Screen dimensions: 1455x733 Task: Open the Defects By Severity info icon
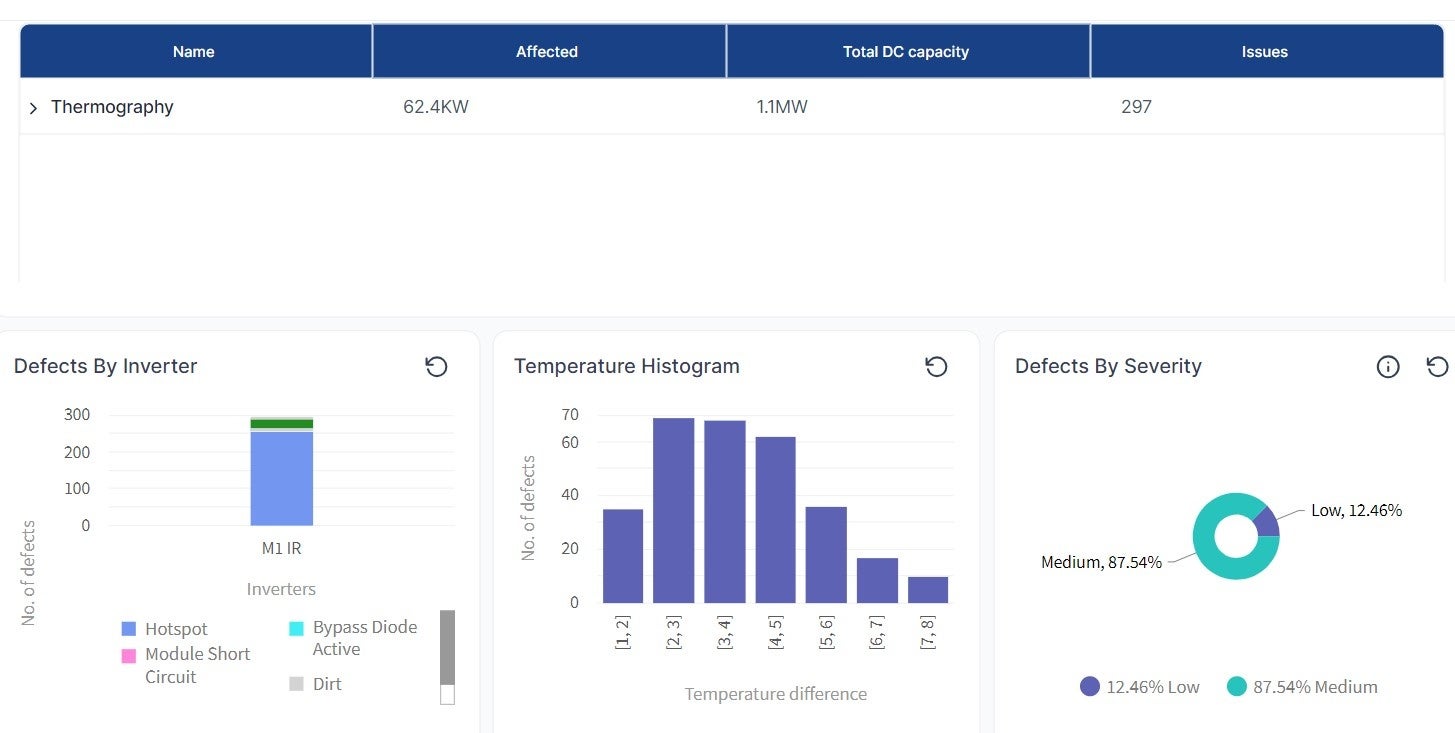tap(1387, 367)
